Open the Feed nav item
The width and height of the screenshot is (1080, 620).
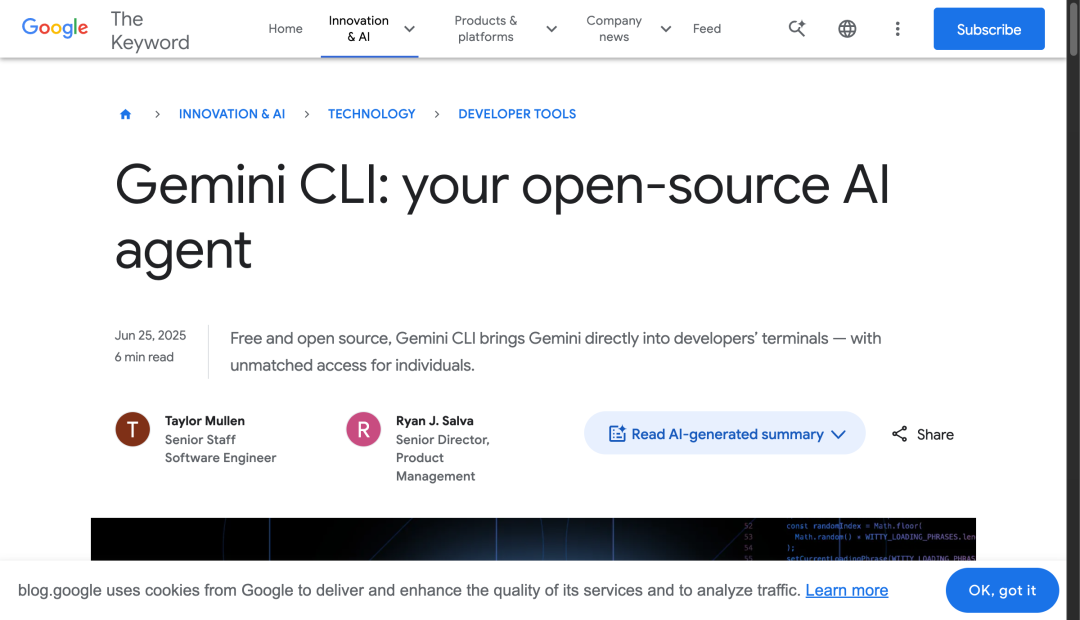pos(707,29)
